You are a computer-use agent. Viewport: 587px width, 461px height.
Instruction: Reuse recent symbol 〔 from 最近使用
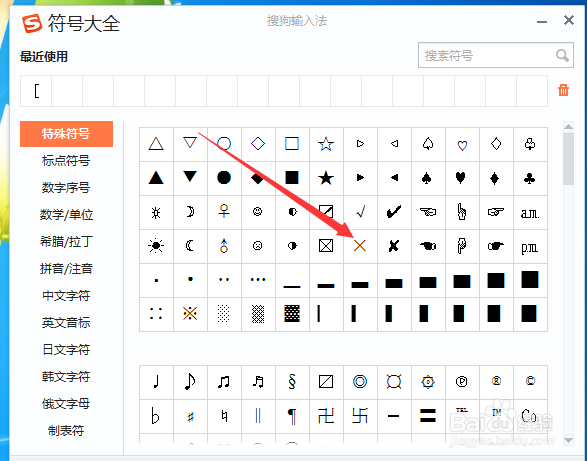(36, 91)
